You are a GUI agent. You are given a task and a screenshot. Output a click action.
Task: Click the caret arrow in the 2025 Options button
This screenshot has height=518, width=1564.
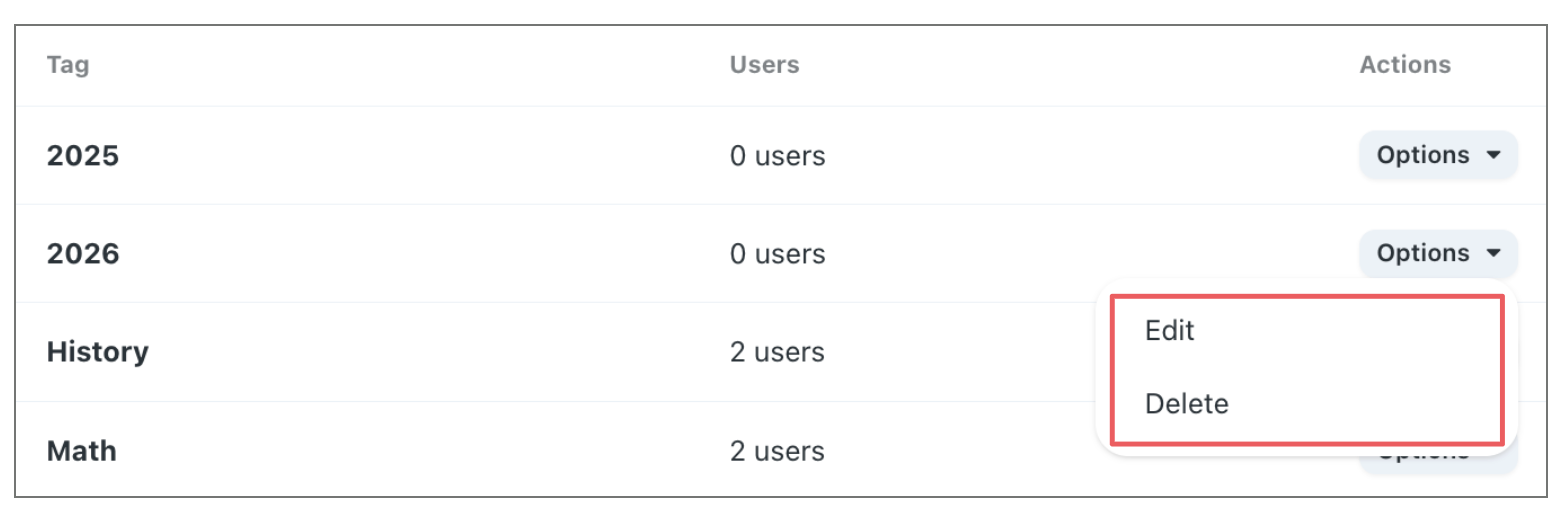1493,155
